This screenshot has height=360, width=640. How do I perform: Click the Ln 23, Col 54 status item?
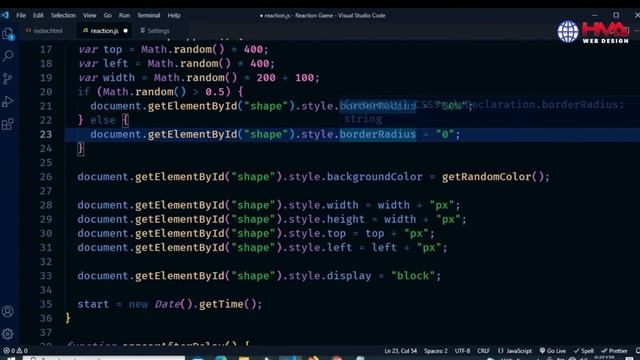tap(400, 351)
